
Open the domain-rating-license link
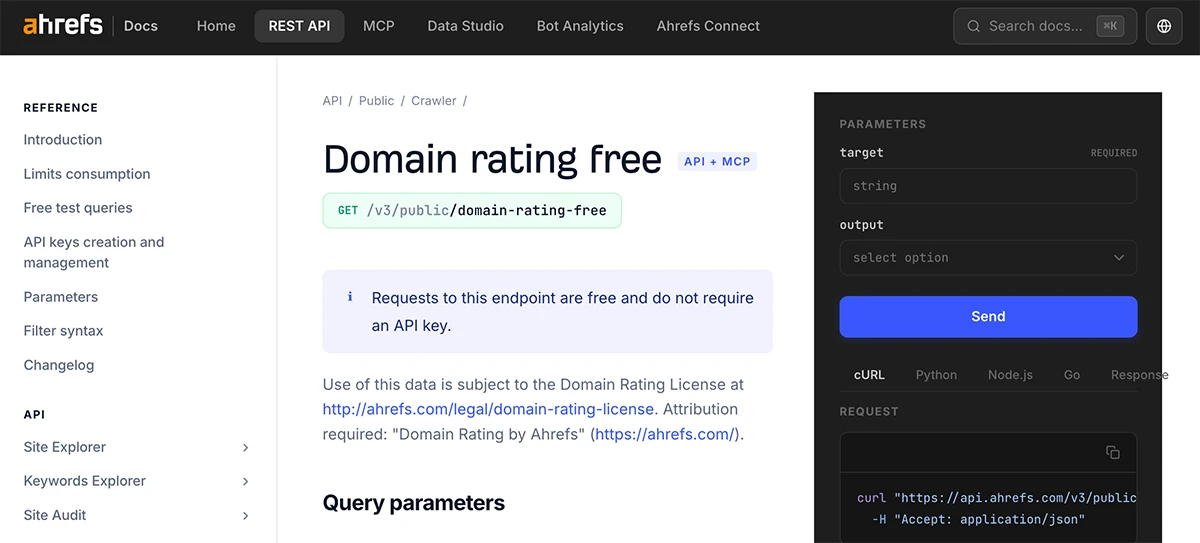pos(488,409)
